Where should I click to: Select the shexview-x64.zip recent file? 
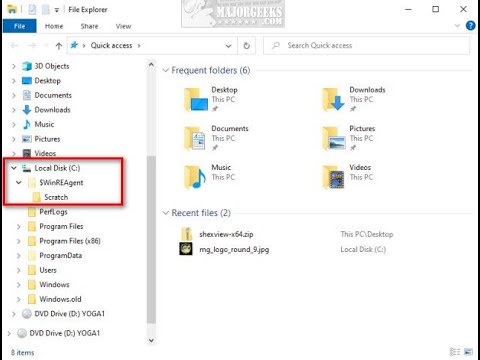[226, 234]
